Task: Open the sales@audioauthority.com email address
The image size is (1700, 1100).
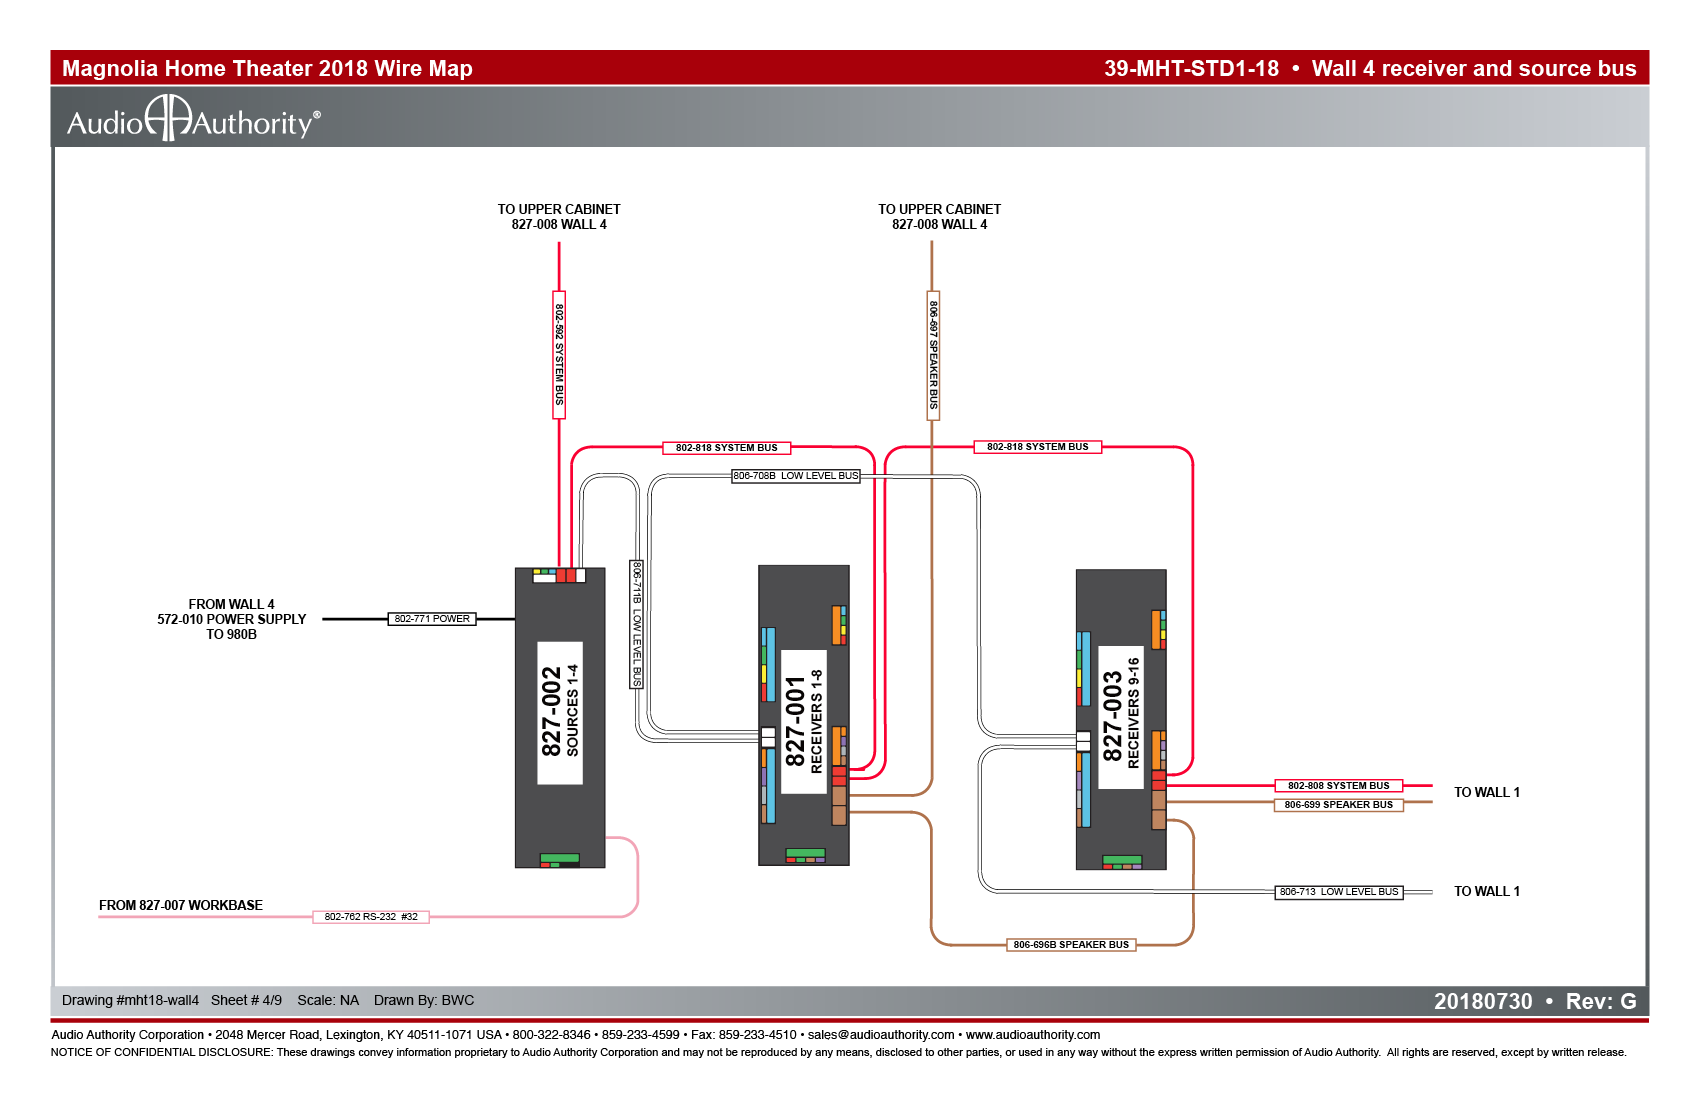Action: coord(881,1035)
